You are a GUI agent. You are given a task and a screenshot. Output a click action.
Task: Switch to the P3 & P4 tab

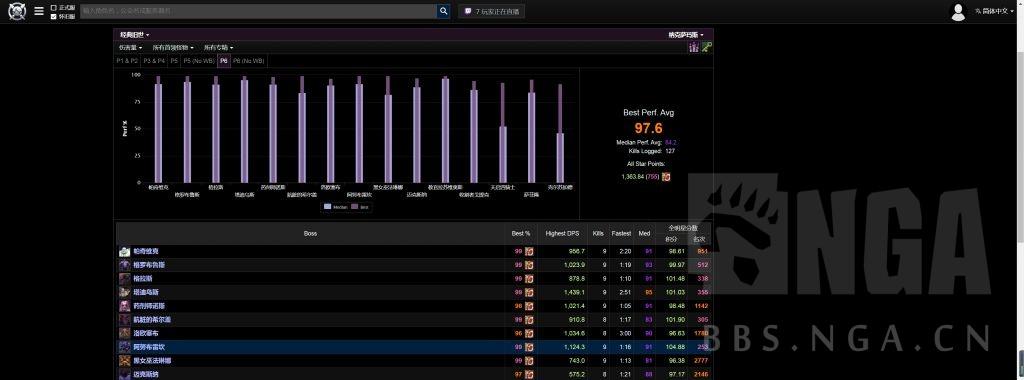(x=155, y=61)
